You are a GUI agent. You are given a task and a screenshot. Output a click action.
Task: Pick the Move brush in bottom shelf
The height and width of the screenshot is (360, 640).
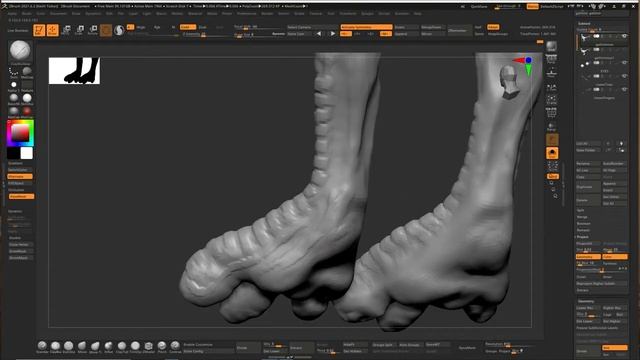click(82, 346)
